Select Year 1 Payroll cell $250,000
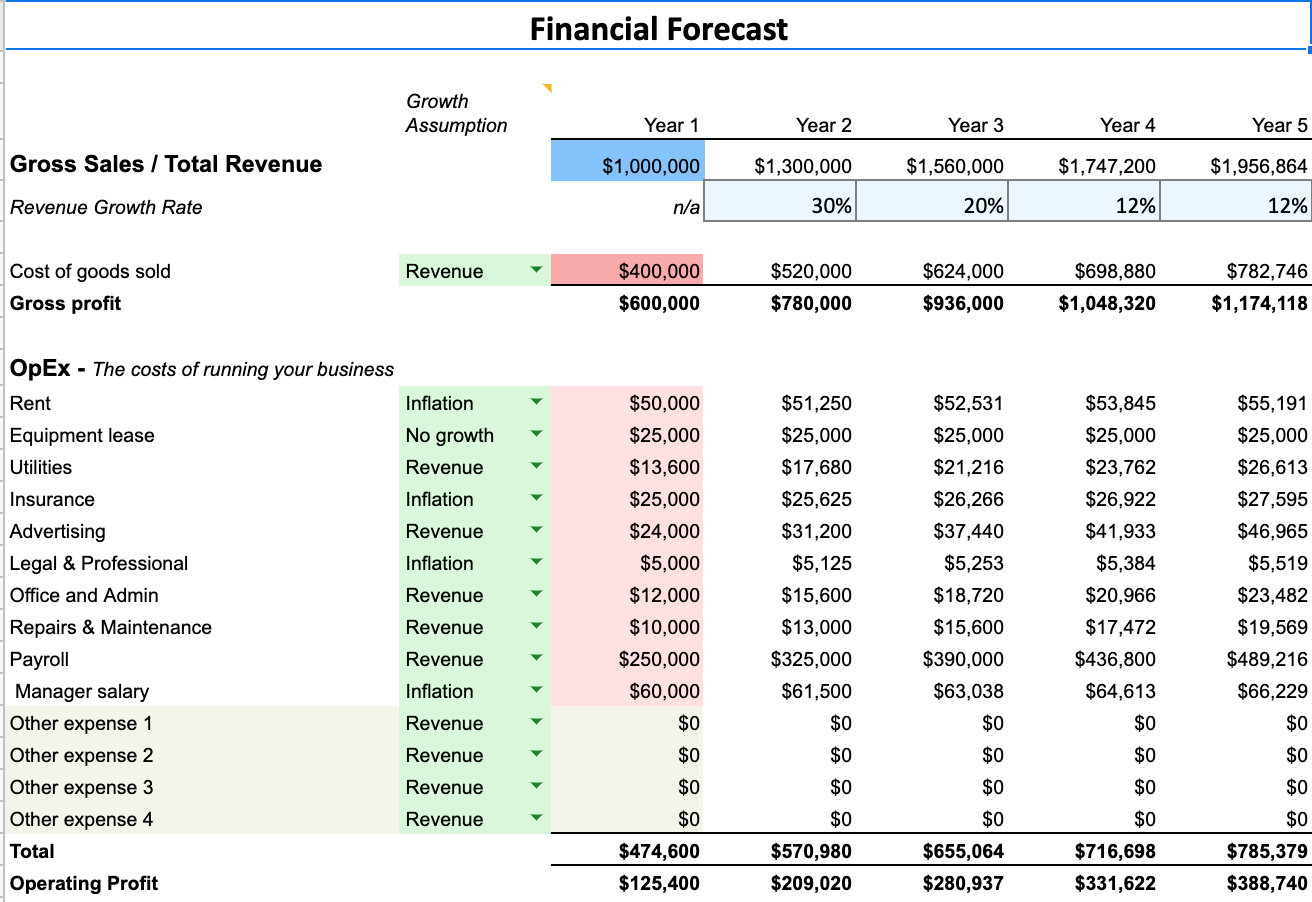This screenshot has height=902, width=1312. click(627, 659)
